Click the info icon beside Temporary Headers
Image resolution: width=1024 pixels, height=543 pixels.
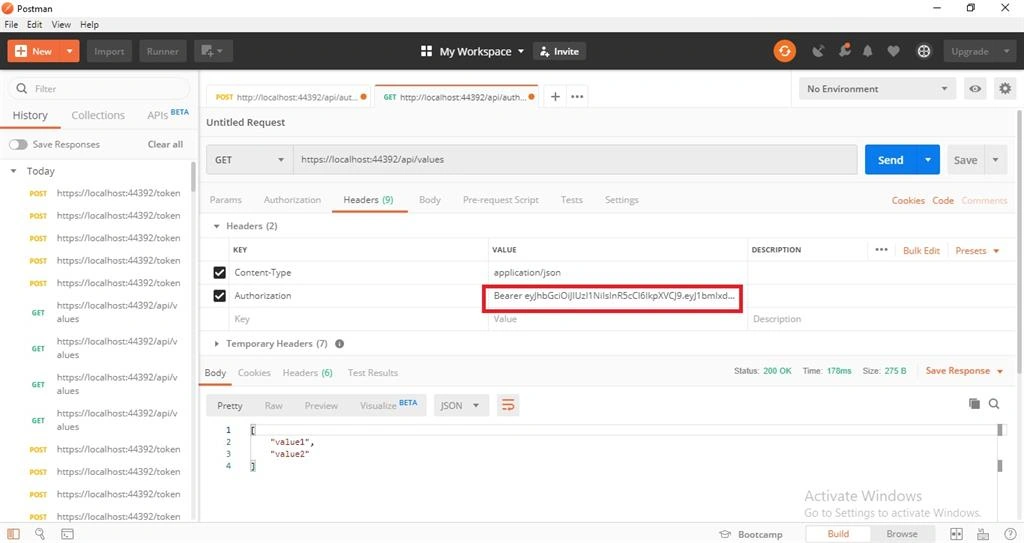pos(340,344)
